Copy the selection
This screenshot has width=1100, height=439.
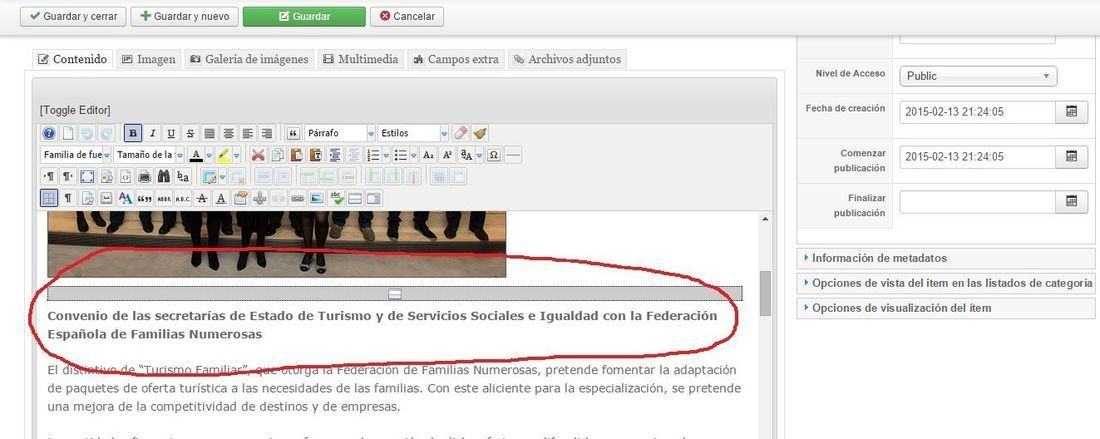click(x=277, y=156)
